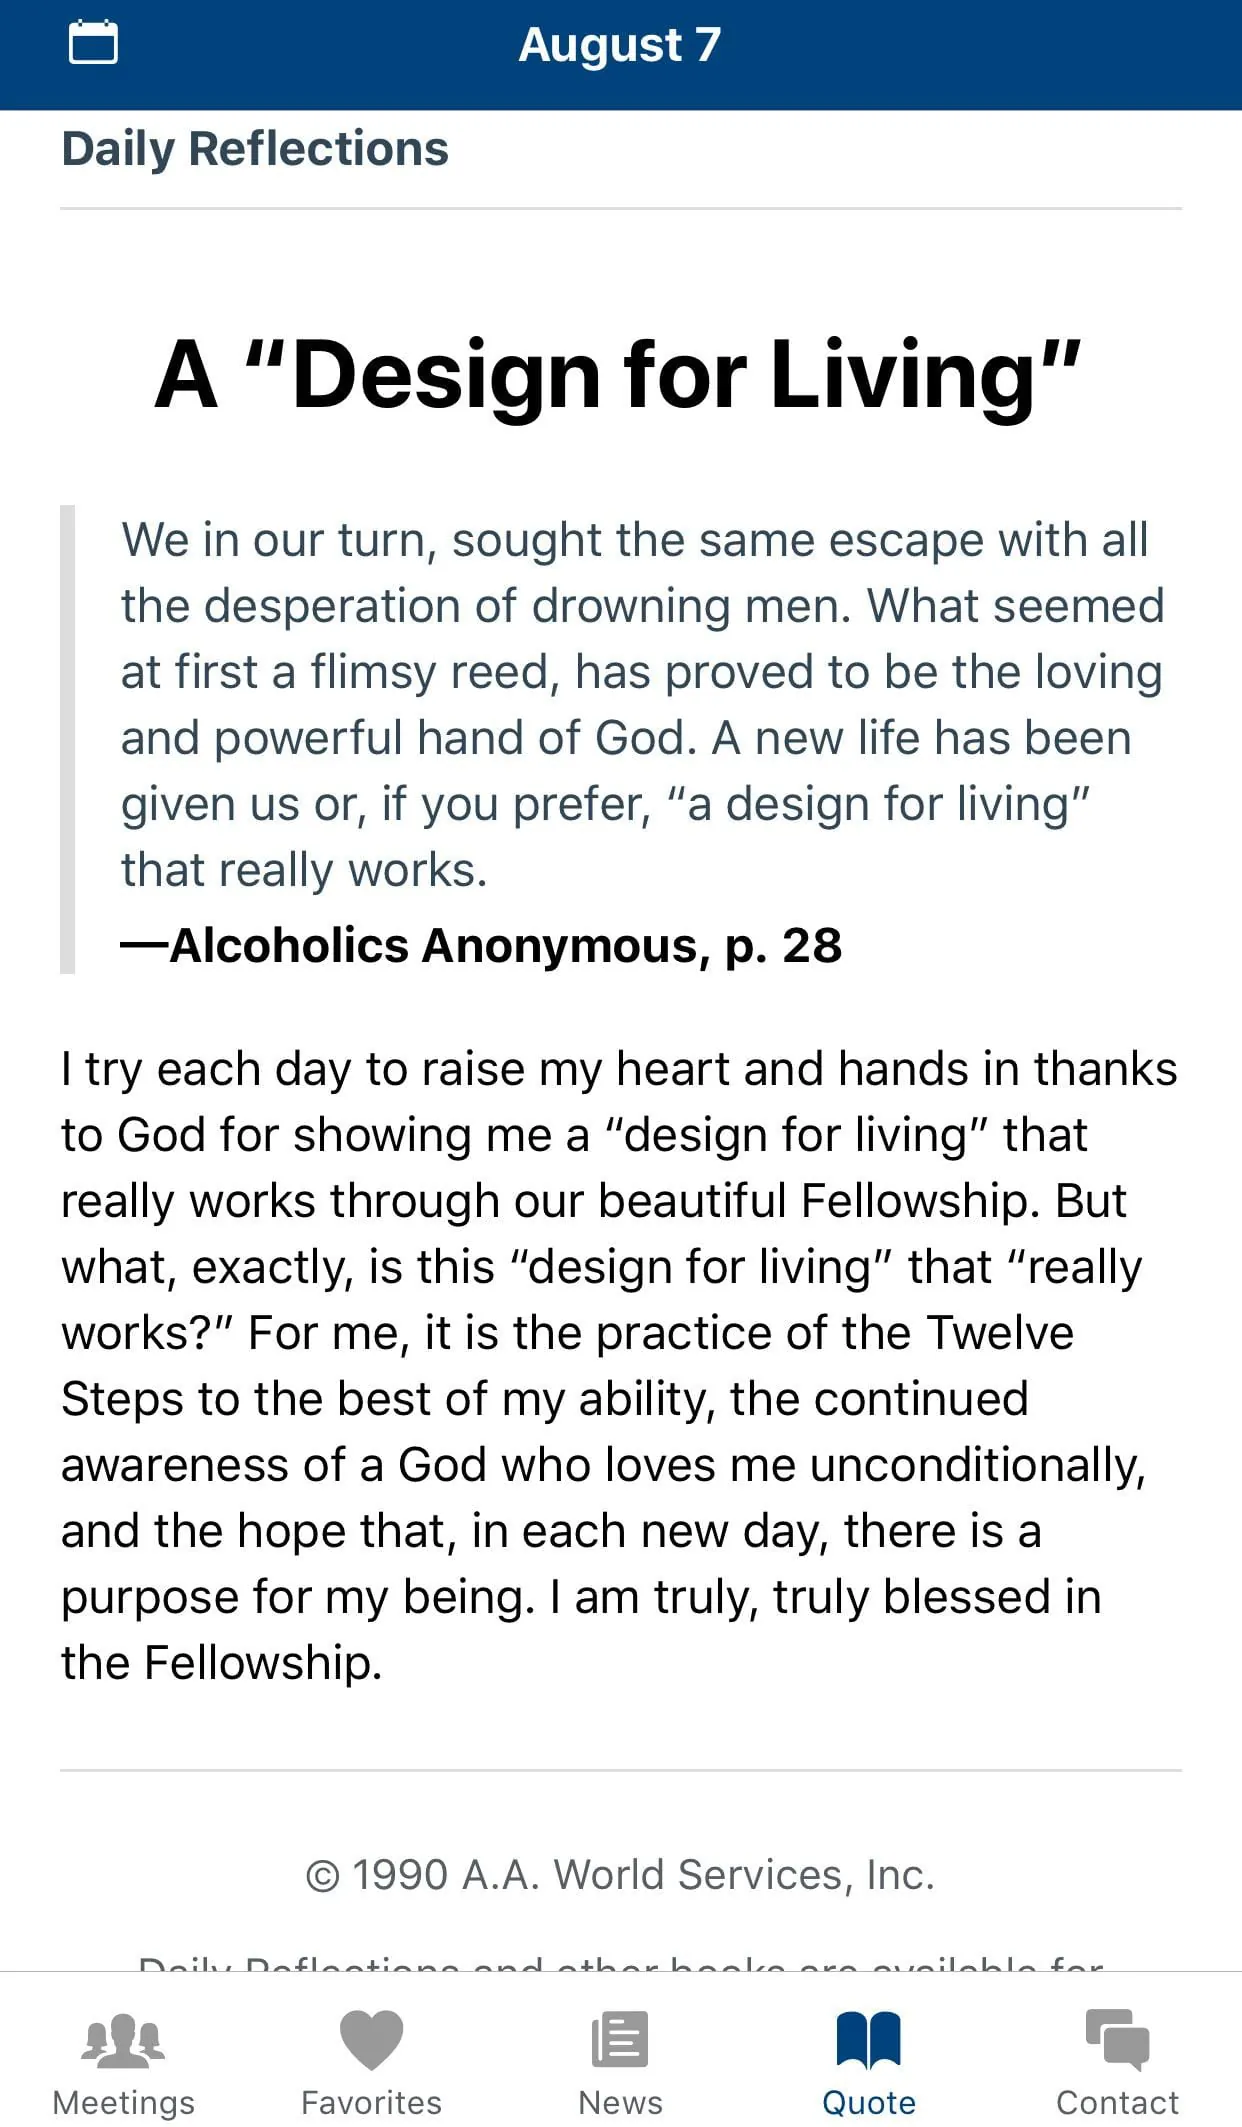The width and height of the screenshot is (1242, 2127).
Task: Tap the Quote open-book icon
Action: [x=868, y=2039]
